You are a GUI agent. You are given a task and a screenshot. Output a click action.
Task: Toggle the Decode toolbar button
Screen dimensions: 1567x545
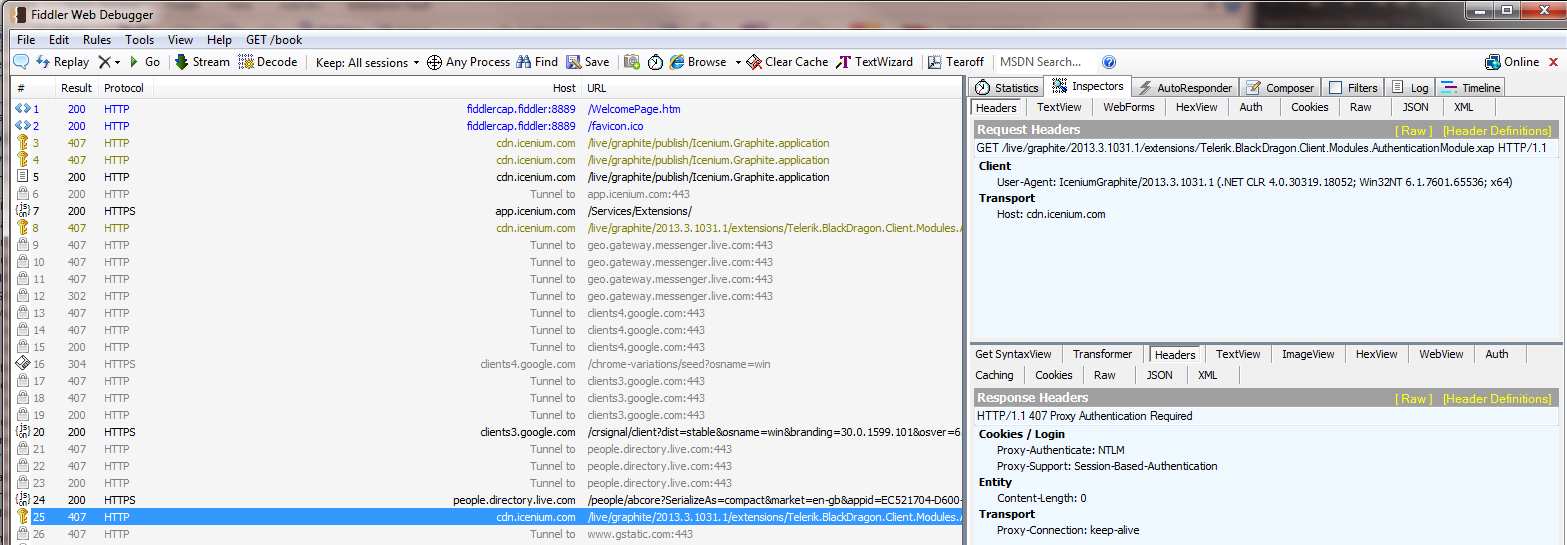pos(267,62)
